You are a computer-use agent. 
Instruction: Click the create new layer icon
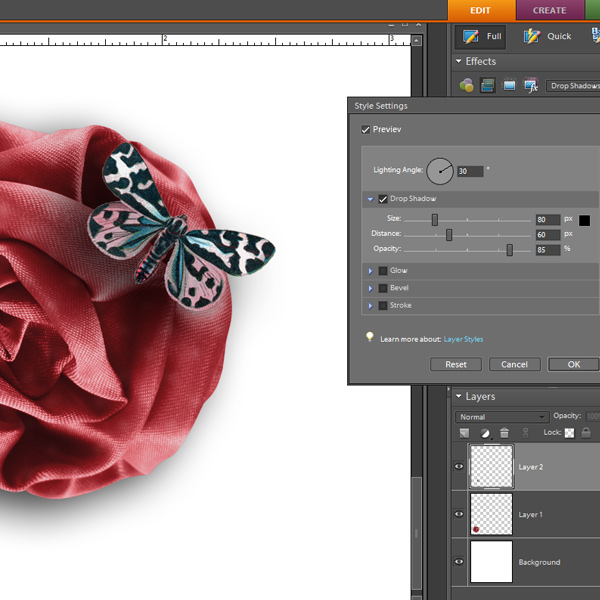click(466, 433)
